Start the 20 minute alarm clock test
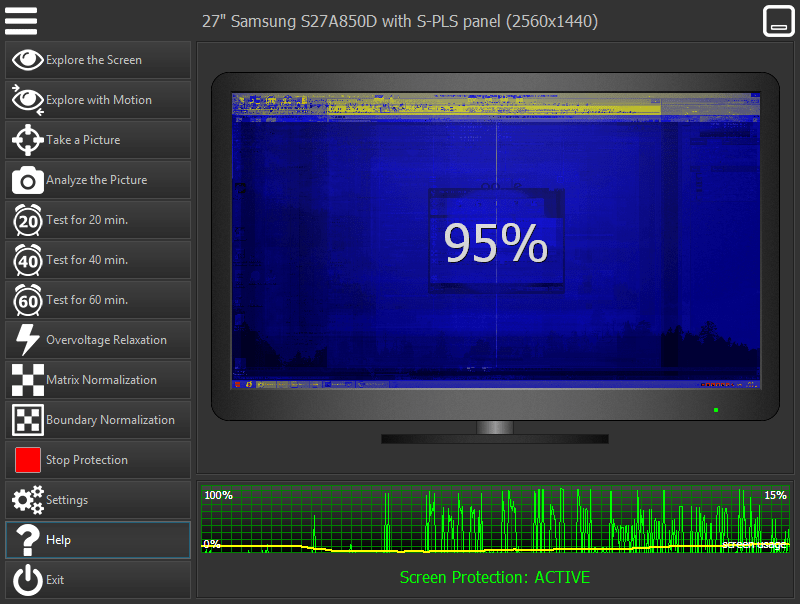This screenshot has height=604, width=800. tap(28, 220)
